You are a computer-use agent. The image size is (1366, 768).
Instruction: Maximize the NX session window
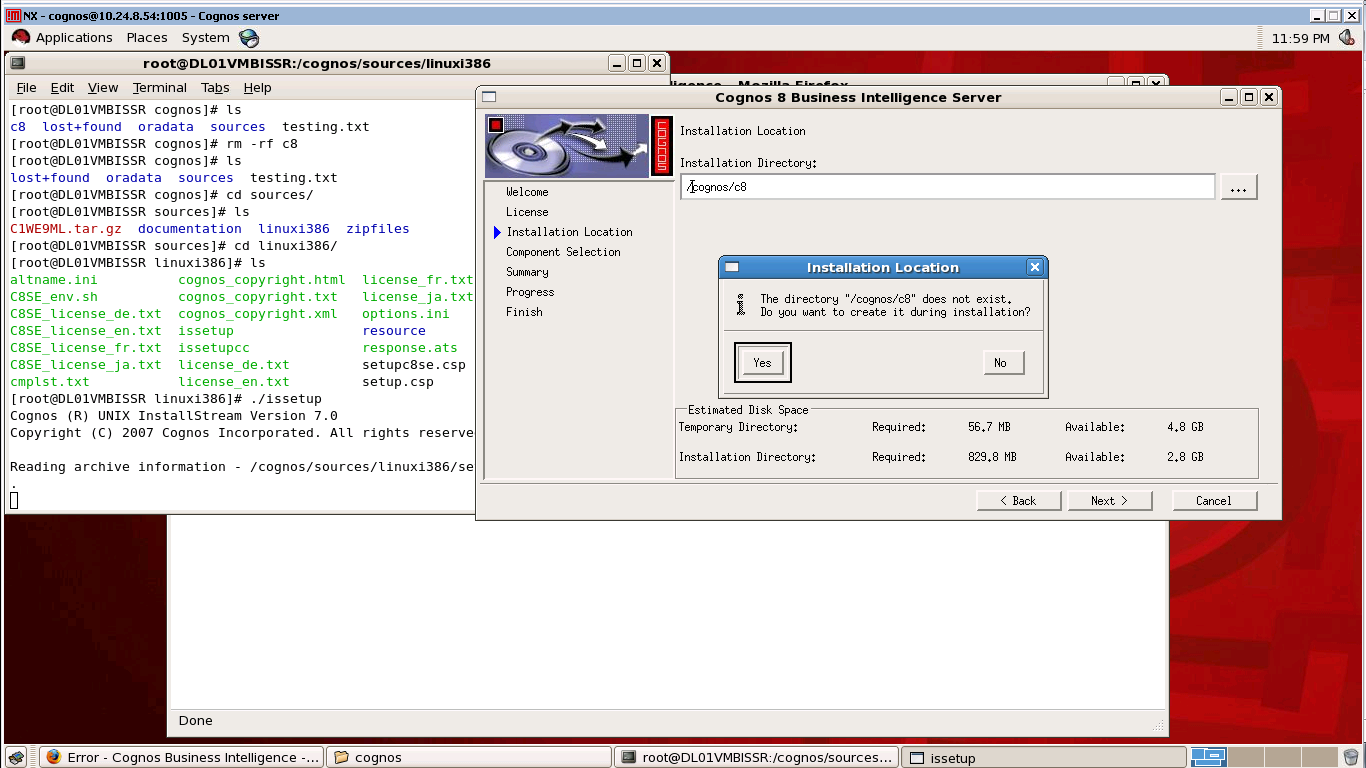tap(1335, 16)
